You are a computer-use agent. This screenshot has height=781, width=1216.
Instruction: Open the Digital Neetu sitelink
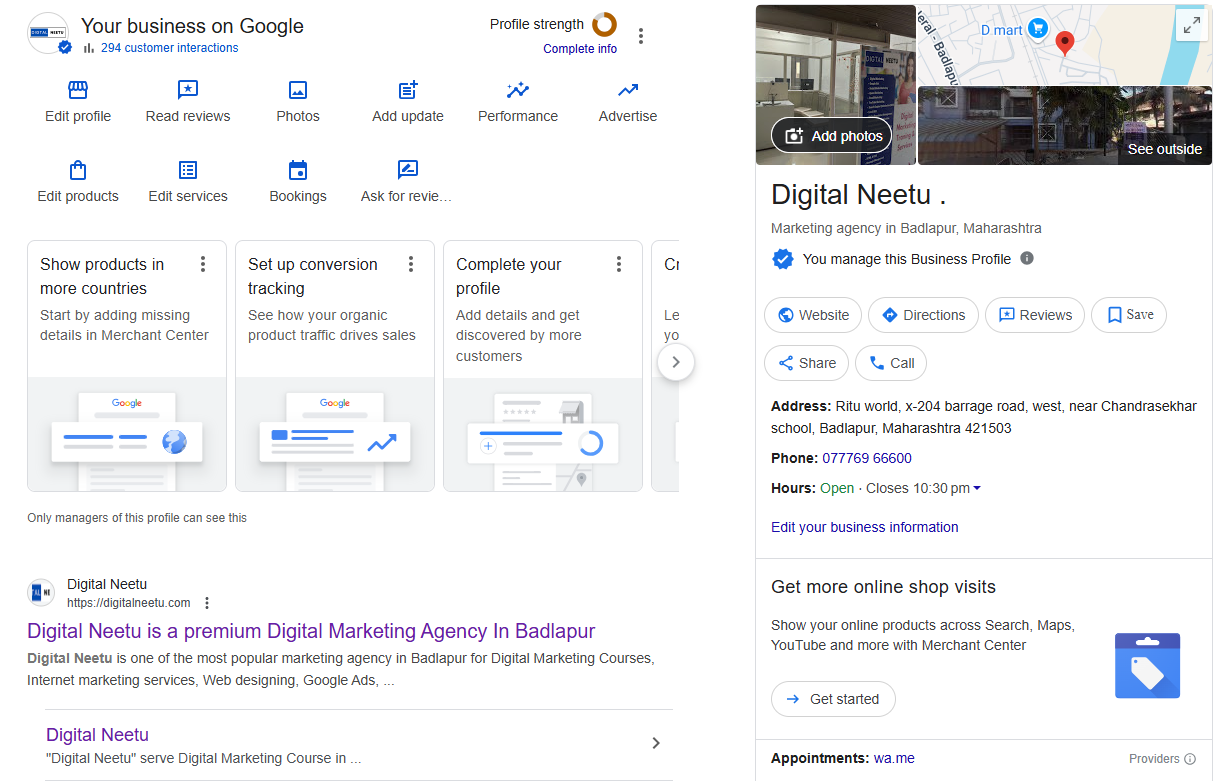(x=97, y=735)
